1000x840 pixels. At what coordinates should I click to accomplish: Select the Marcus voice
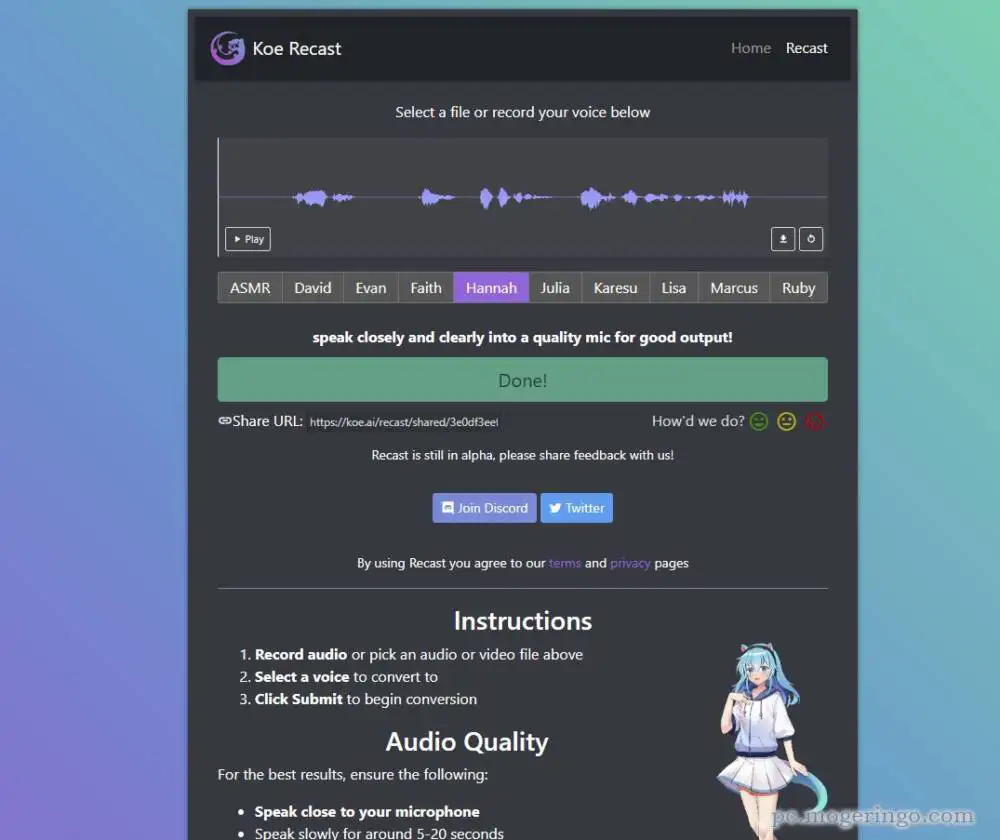coord(734,288)
